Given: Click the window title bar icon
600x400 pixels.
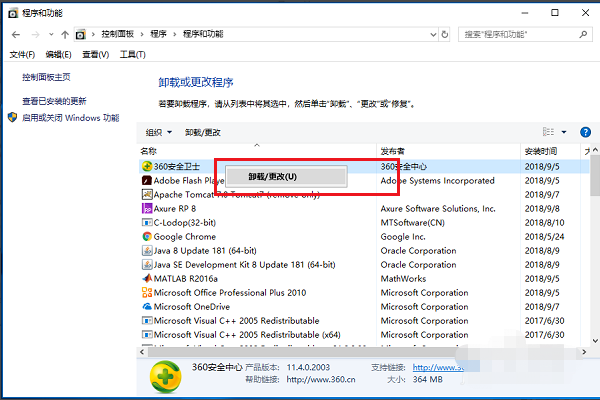Looking at the screenshot, I should (x=13, y=13).
